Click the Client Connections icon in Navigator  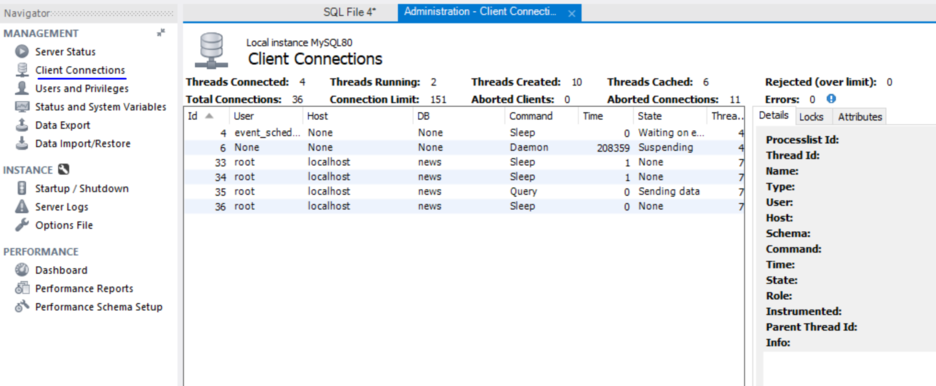[22, 70]
